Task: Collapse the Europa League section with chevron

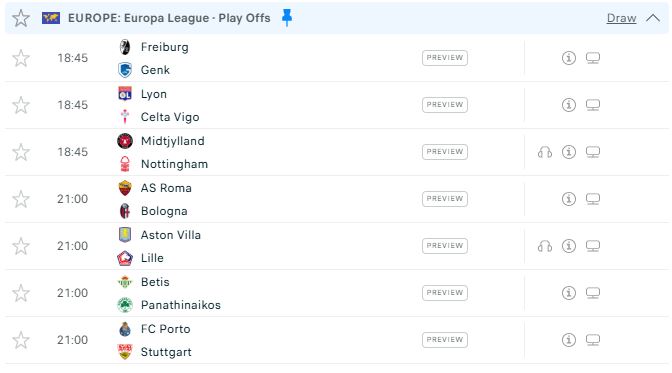Action: coord(653,18)
